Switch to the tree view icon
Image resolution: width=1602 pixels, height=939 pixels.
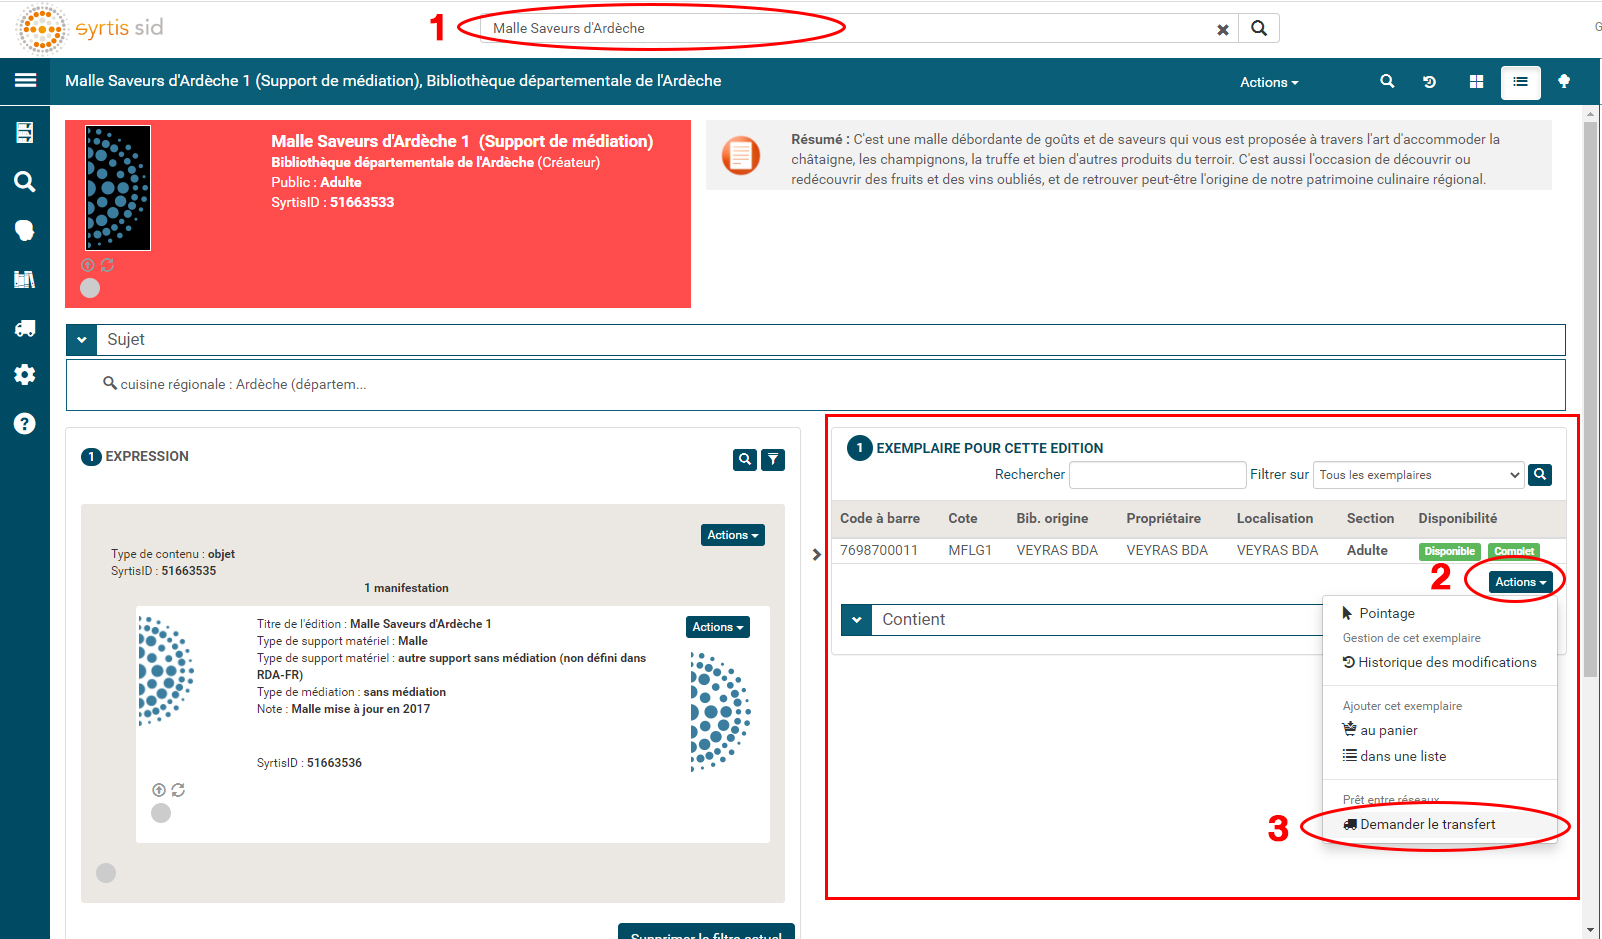1564,82
